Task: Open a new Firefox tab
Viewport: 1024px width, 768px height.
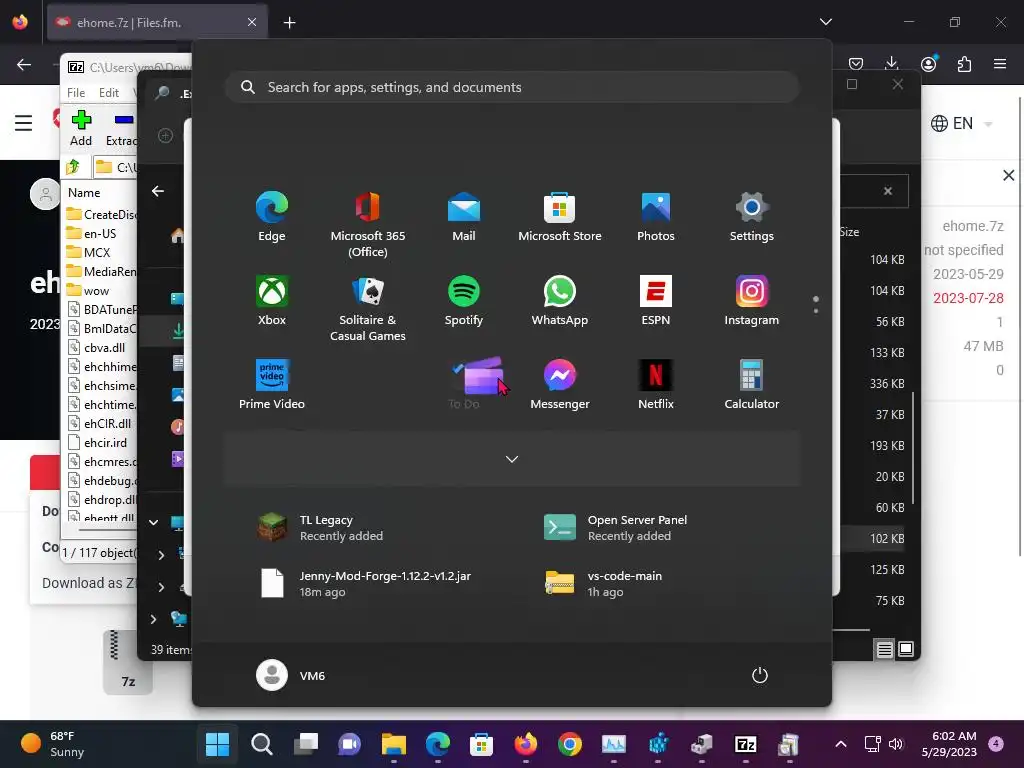Action: [289, 23]
